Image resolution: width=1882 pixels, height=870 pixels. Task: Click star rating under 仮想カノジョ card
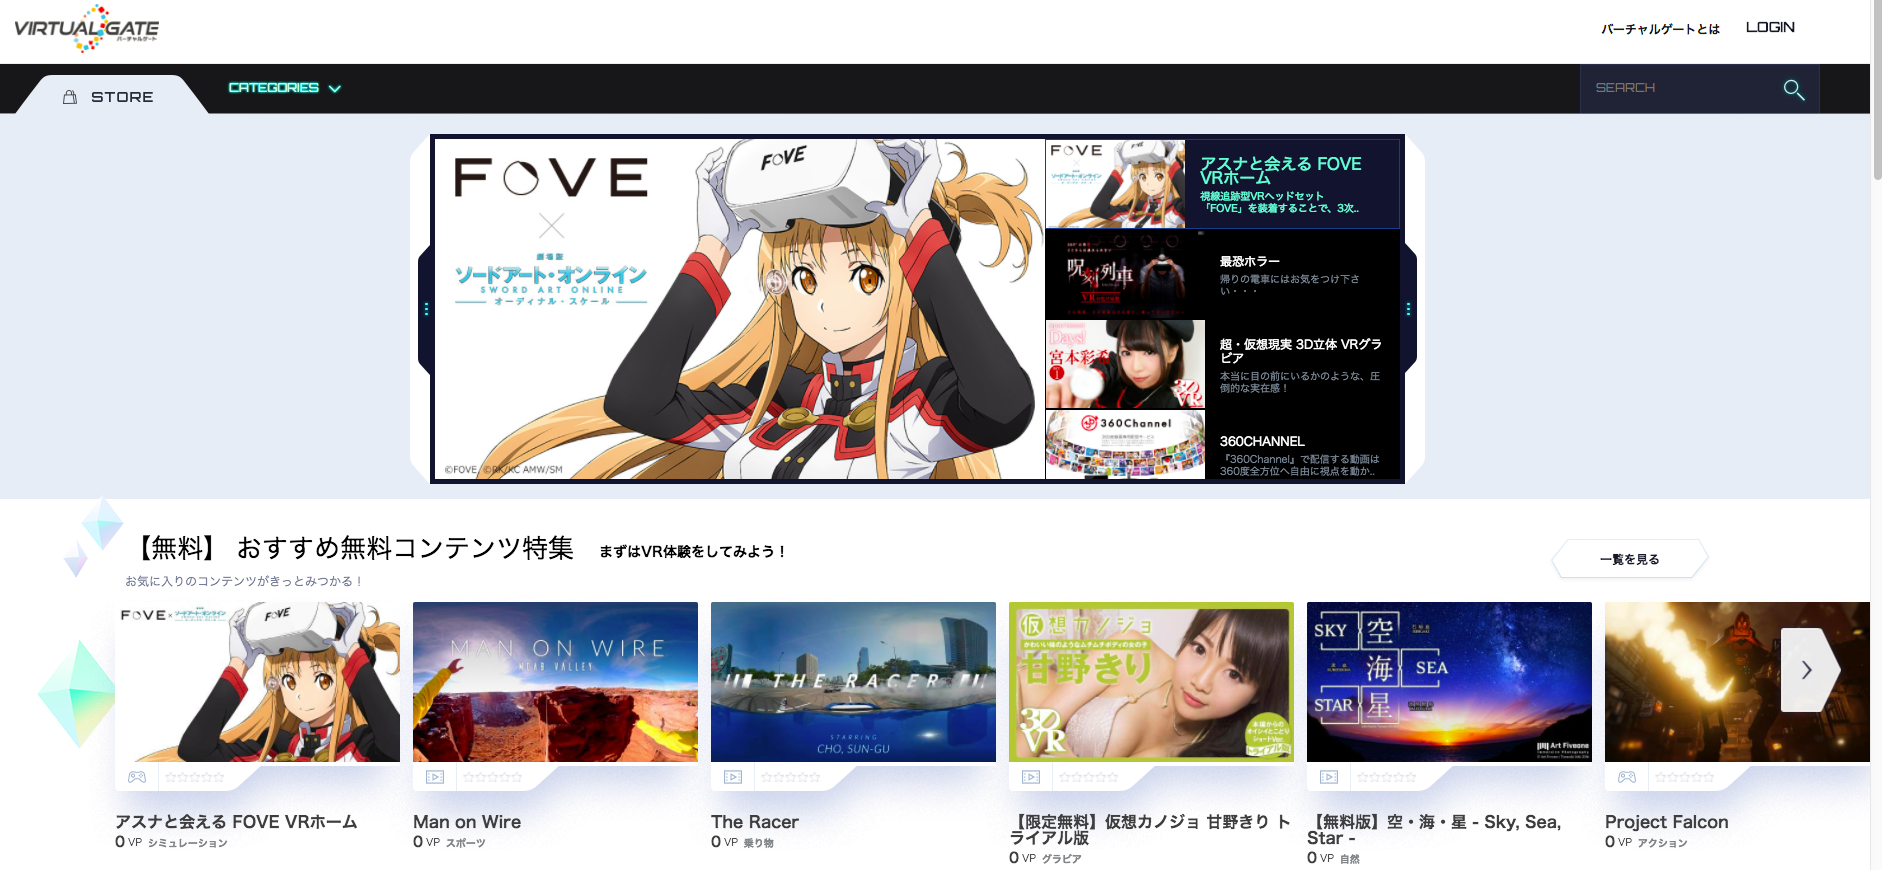click(x=1089, y=777)
